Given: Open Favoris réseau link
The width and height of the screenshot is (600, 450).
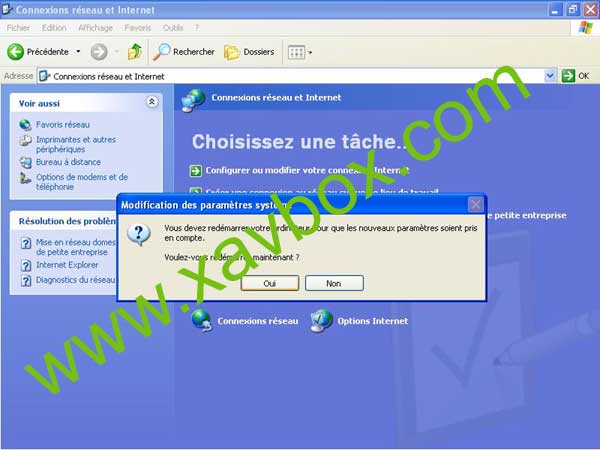Looking at the screenshot, I should (x=63, y=124).
